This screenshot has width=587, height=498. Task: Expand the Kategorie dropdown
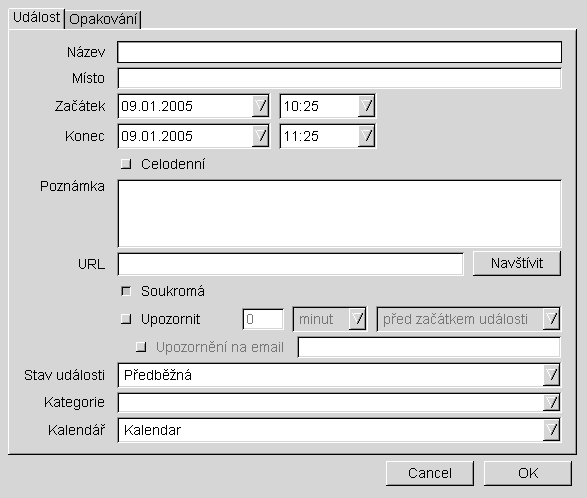(x=551, y=403)
